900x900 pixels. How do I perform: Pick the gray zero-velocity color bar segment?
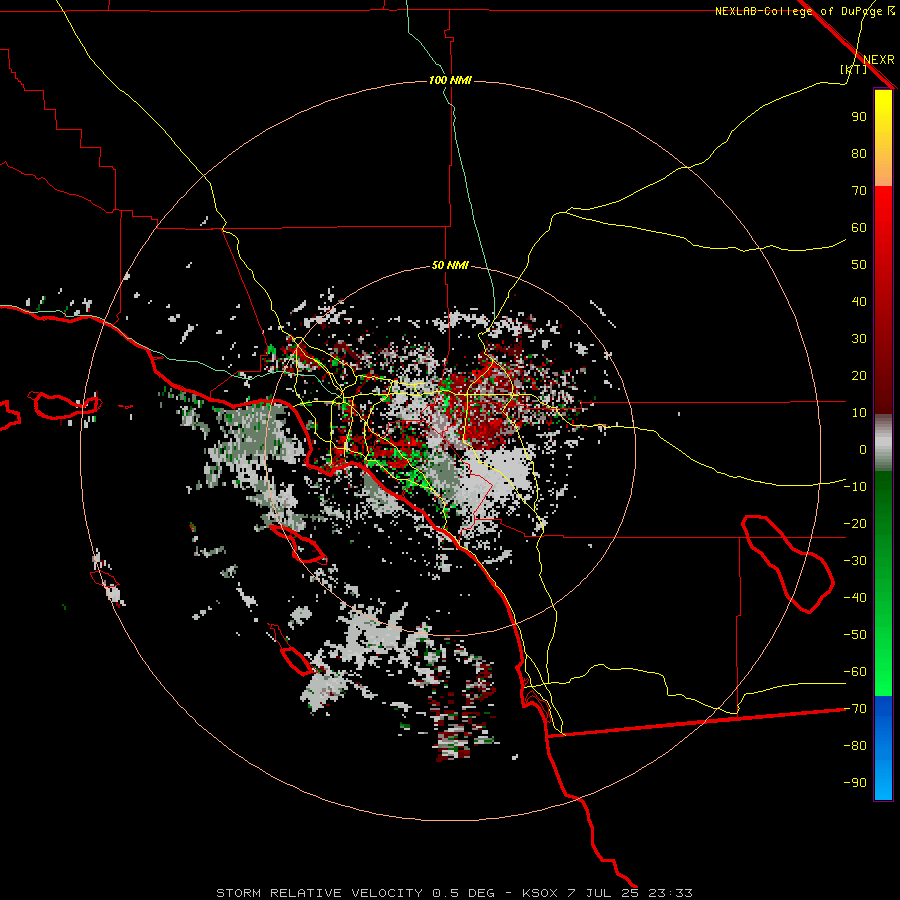(883, 443)
